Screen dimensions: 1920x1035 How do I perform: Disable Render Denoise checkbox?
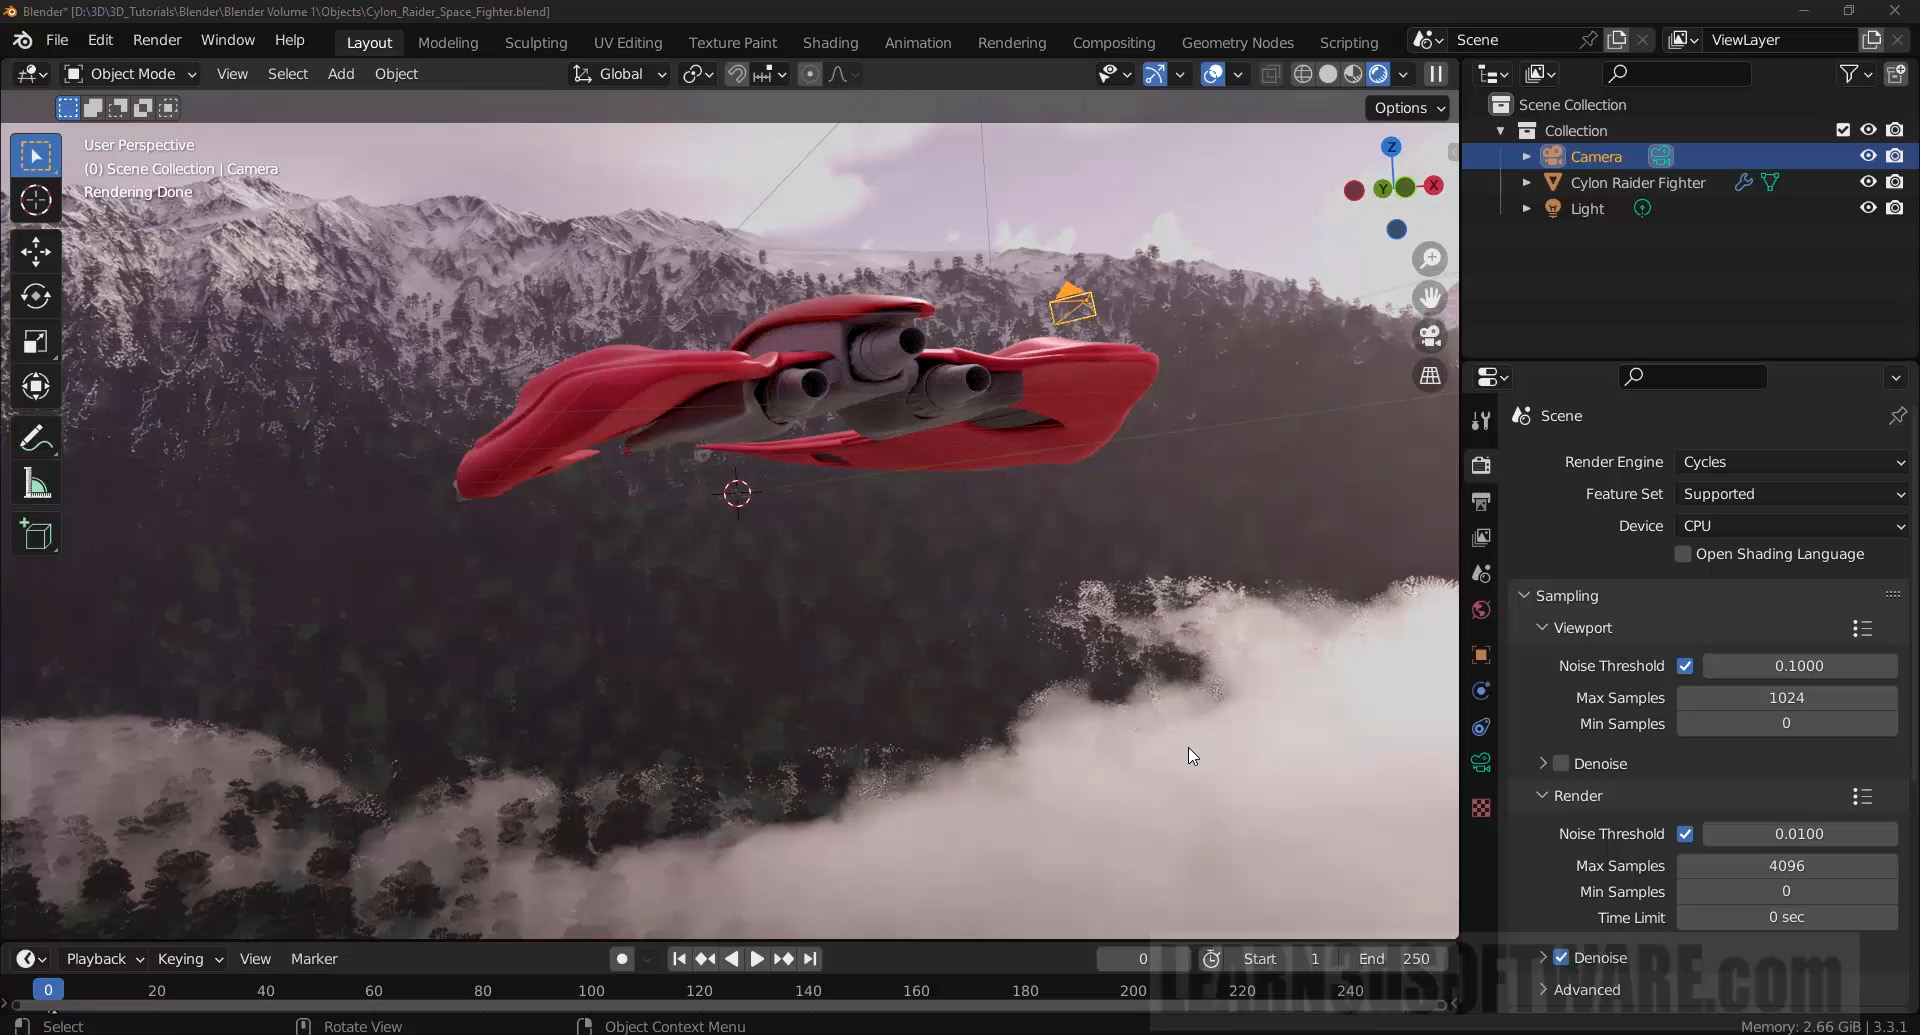1561,958
